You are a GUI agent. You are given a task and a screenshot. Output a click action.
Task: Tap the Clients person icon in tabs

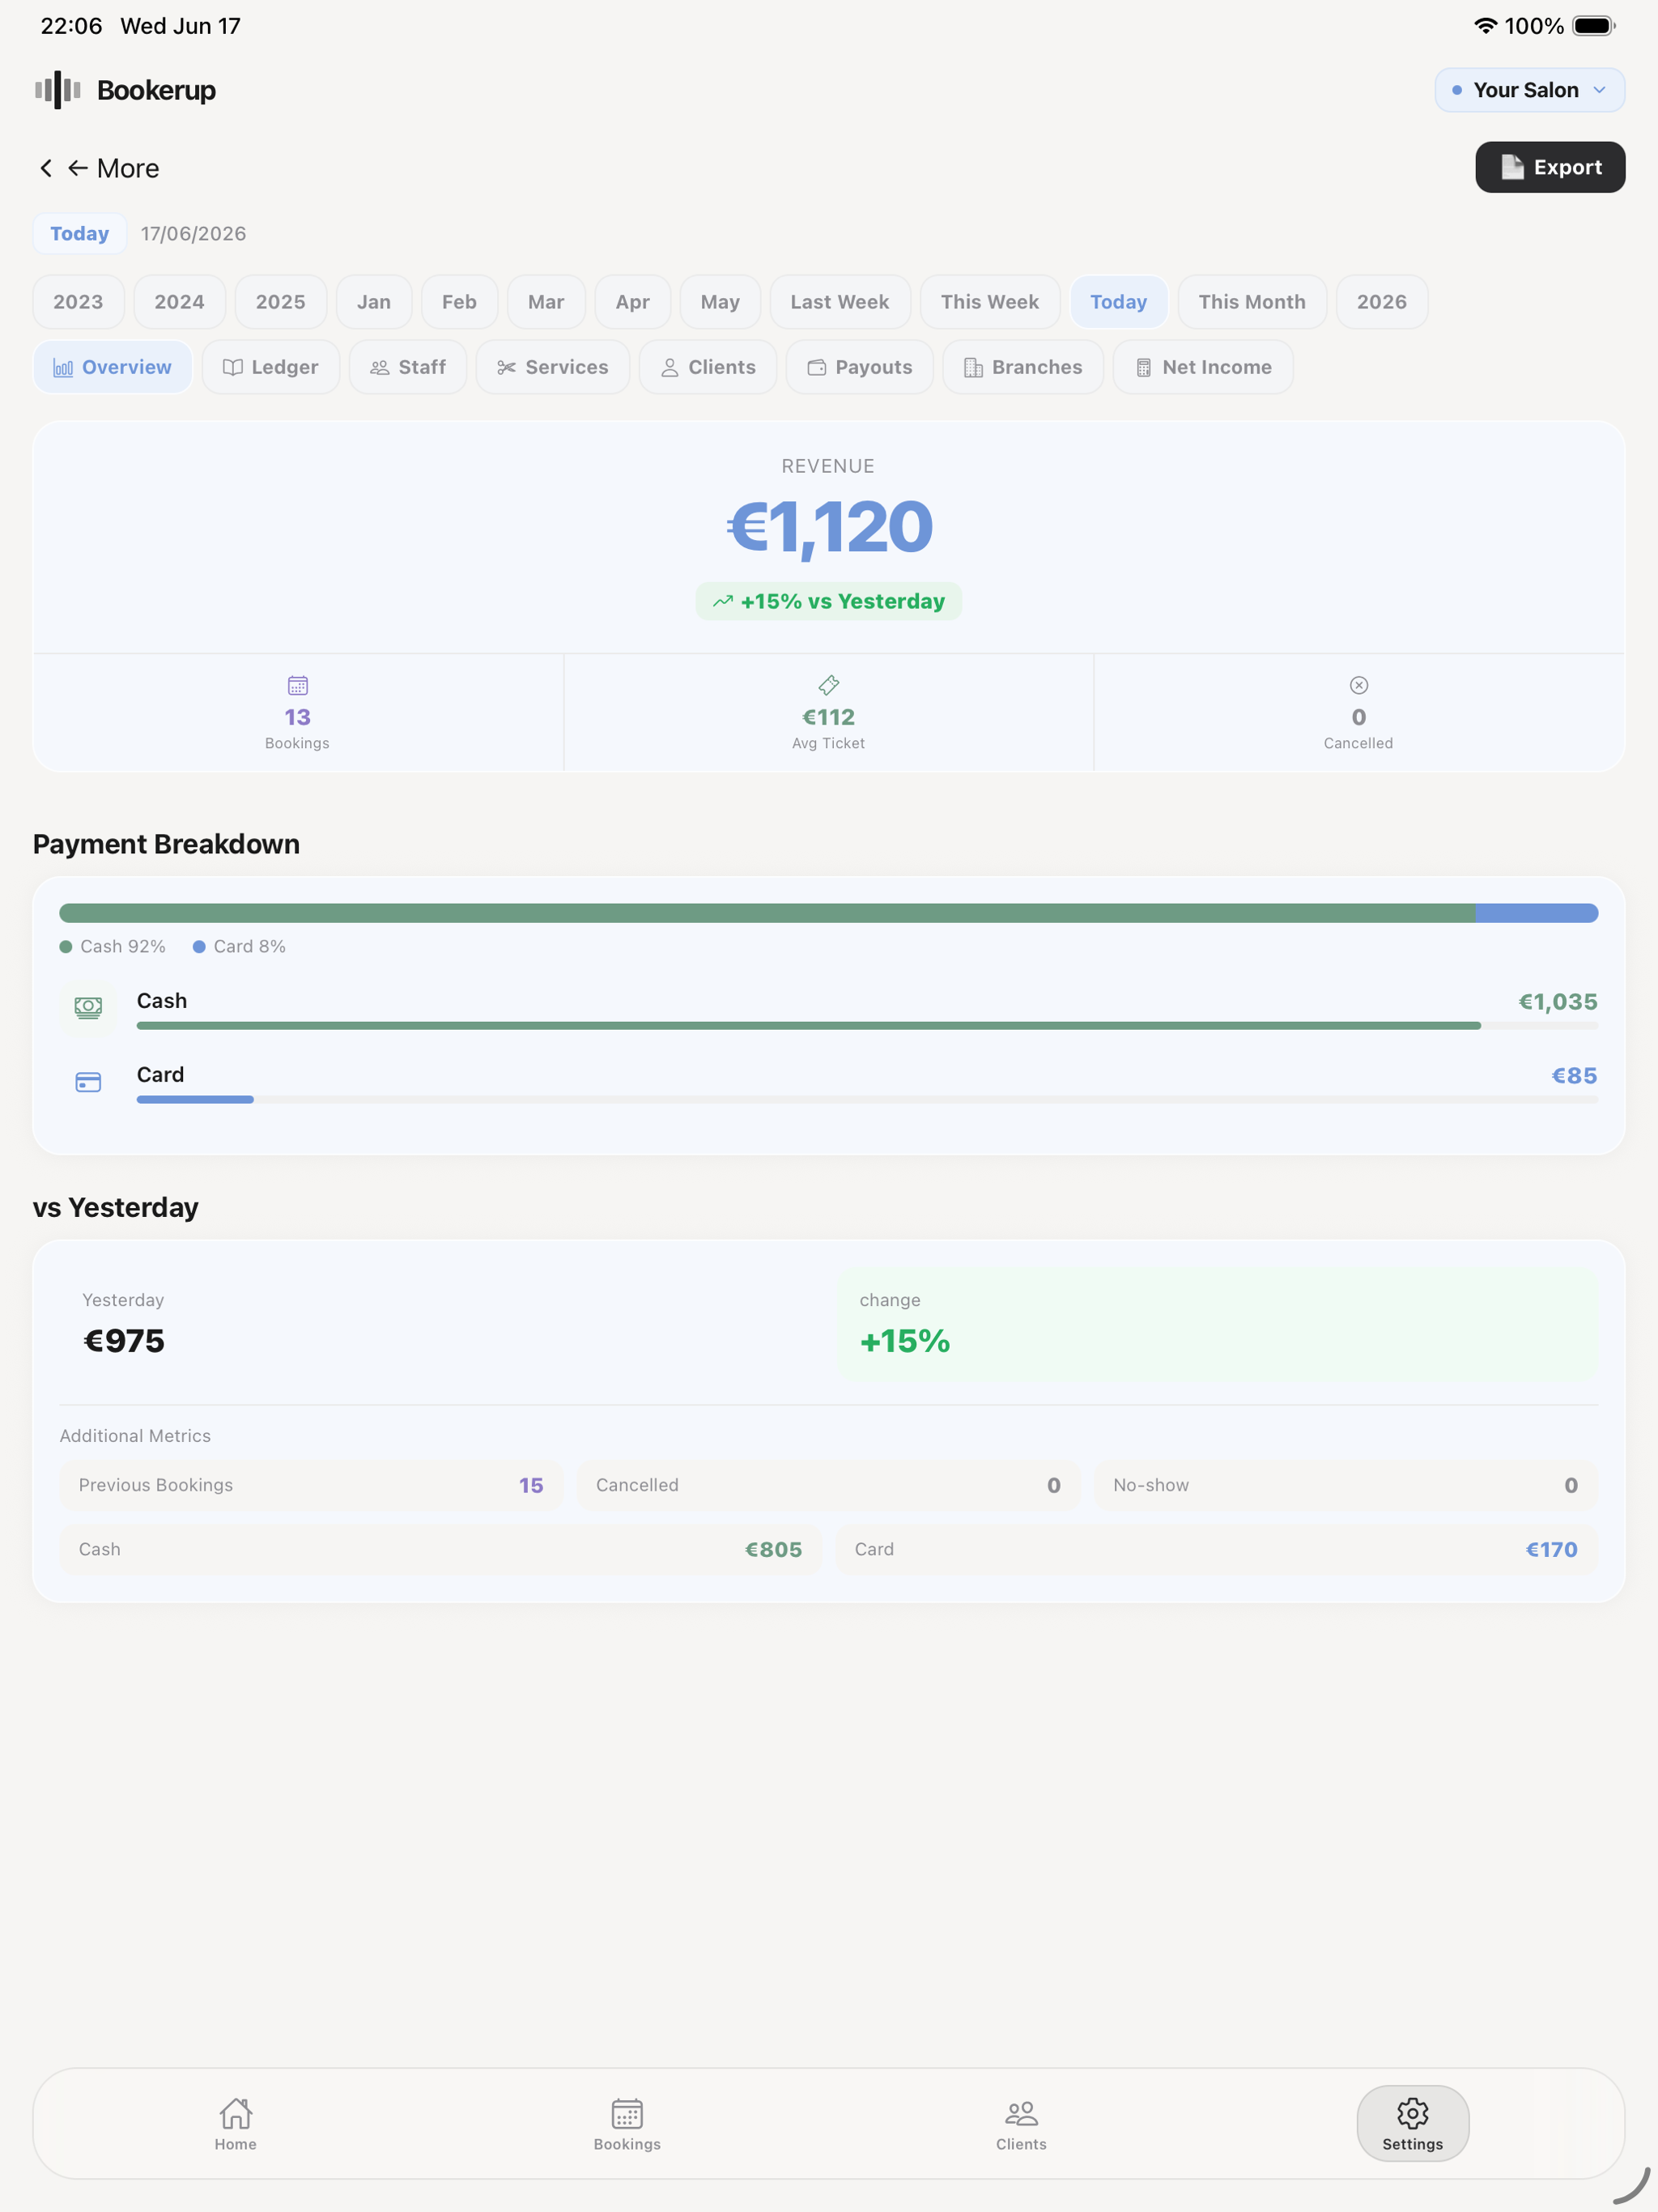click(670, 368)
